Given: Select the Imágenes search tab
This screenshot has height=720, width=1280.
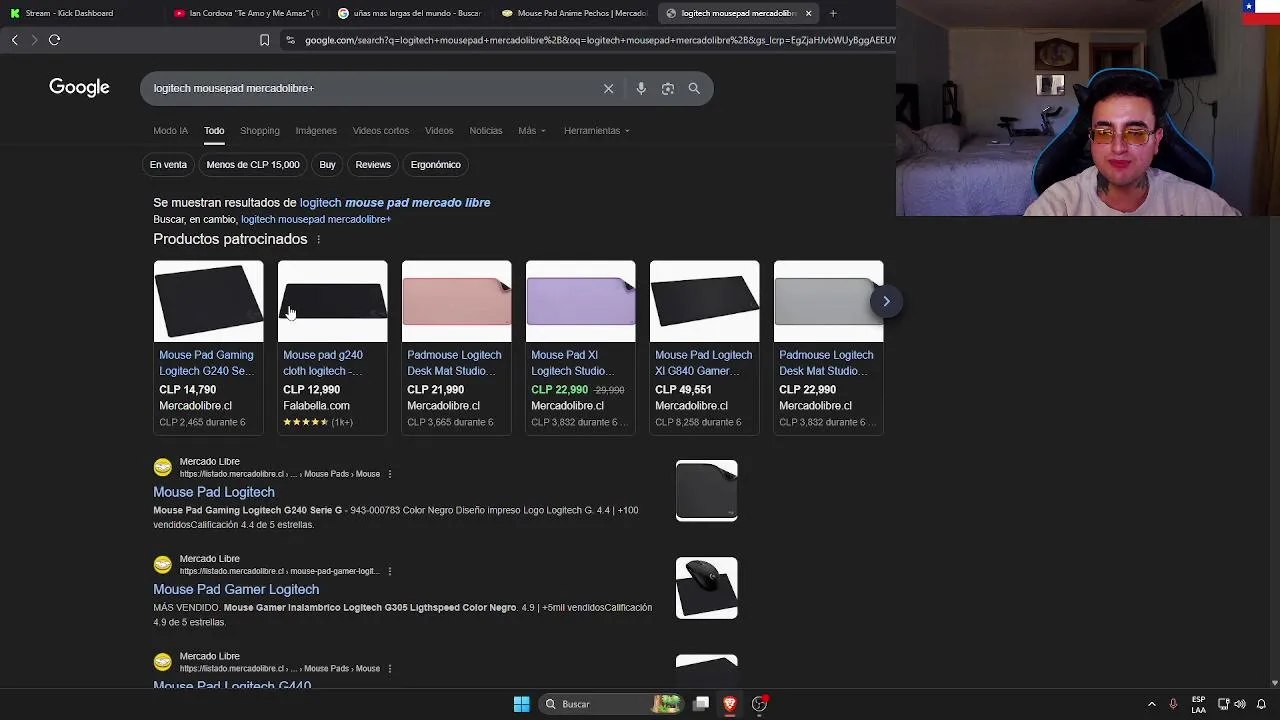Looking at the screenshot, I should point(316,131).
